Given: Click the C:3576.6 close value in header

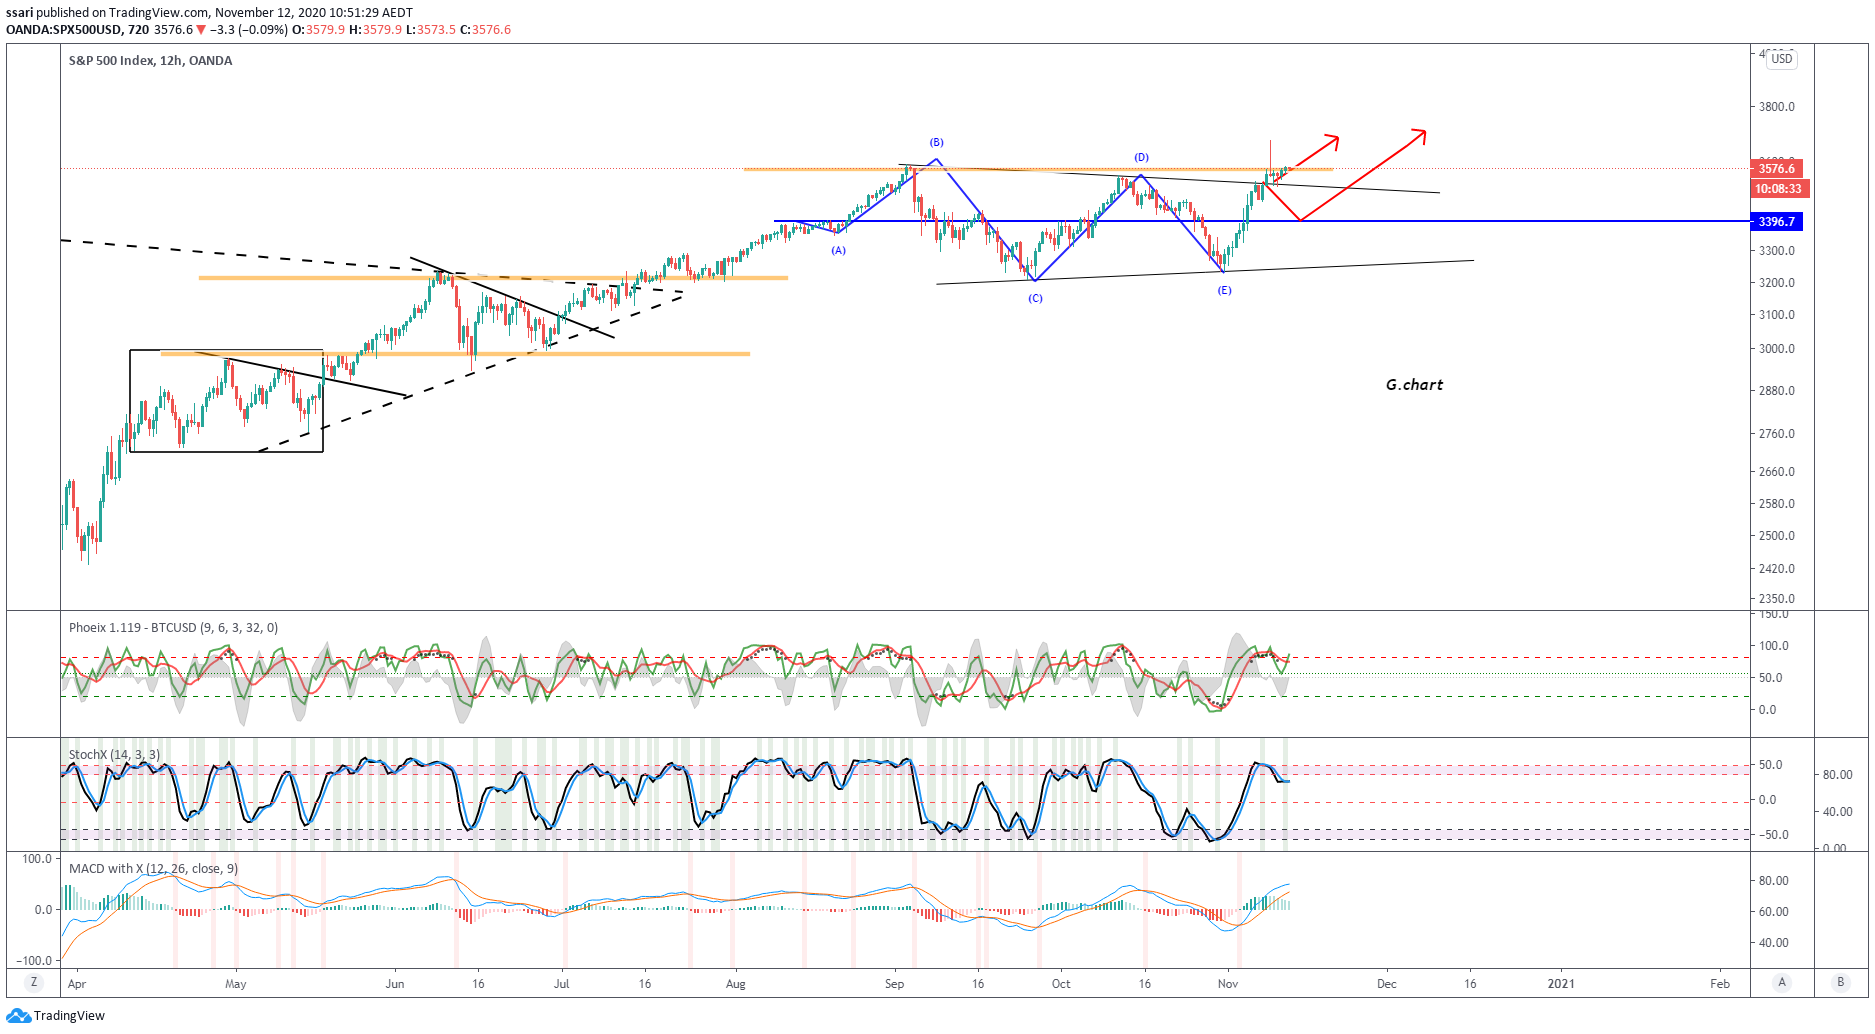Looking at the screenshot, I should click(485, 30).
